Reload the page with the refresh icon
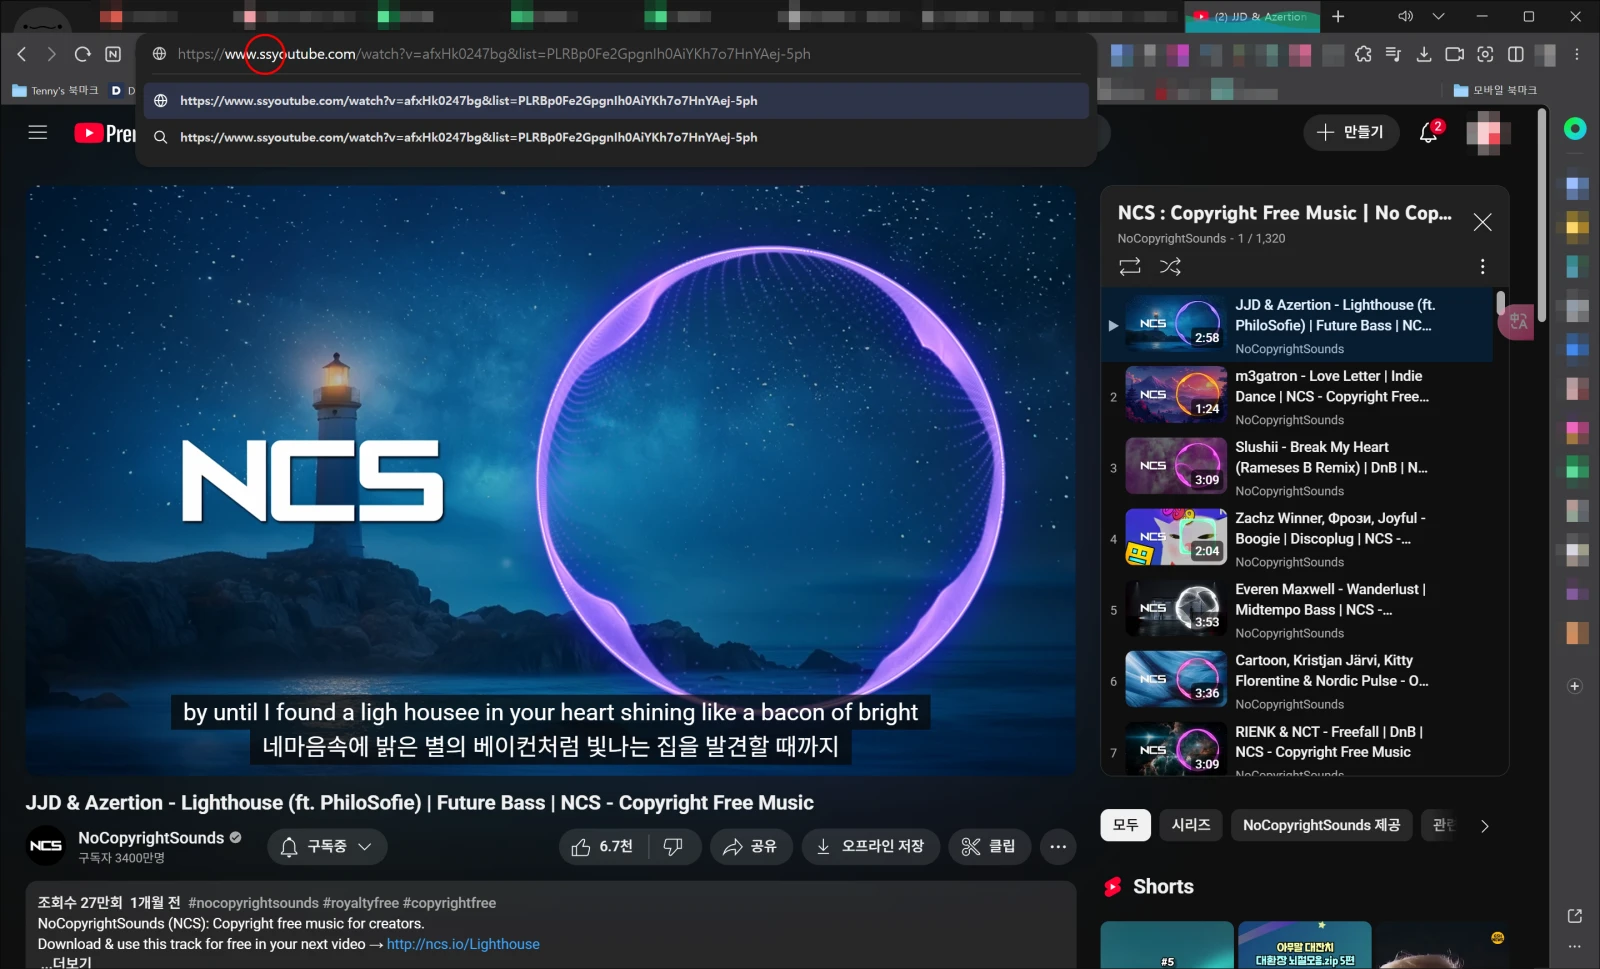 tap(83, 54)
